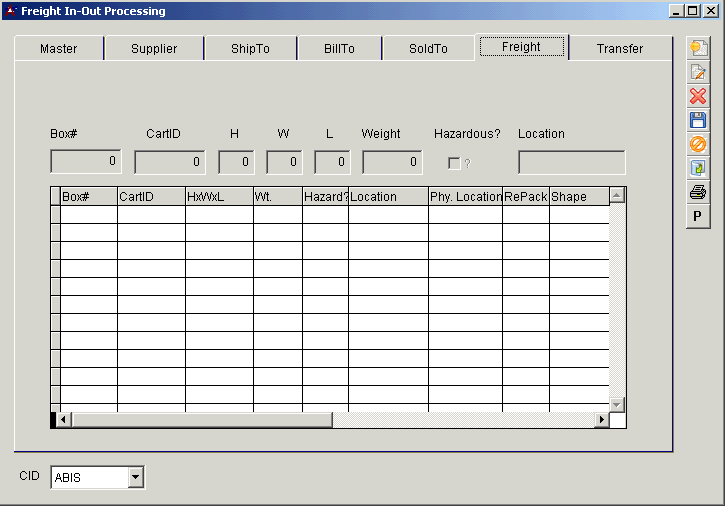Image resolution: width=725 pixels, height=506 pixels.
Task: Click the Refresh icon with green arrows
Action: coord(698,168)
